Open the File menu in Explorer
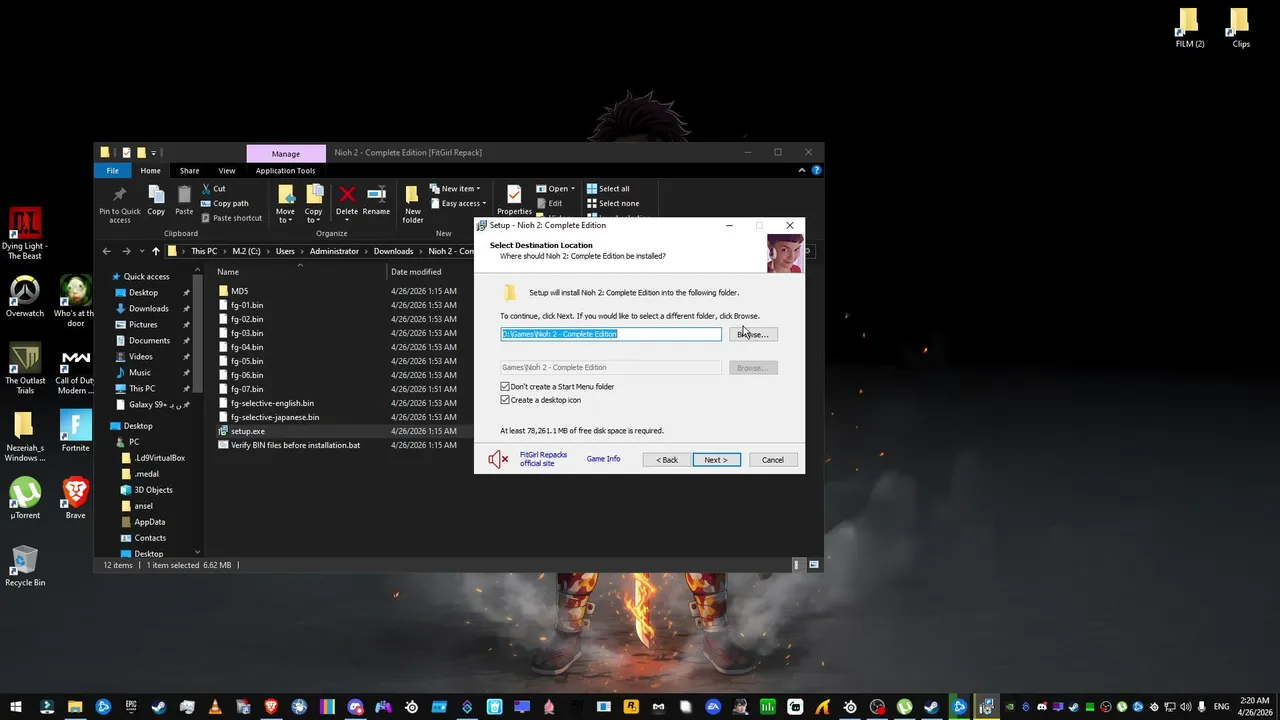Screen dimensions: 1280x720 (x=112, y=170)
